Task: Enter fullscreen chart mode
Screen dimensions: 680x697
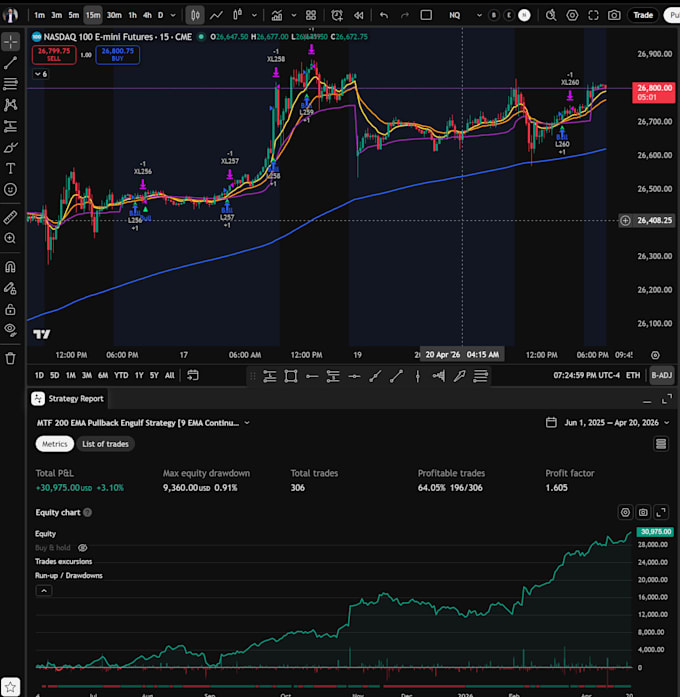Action: click(x=593, y=15)
